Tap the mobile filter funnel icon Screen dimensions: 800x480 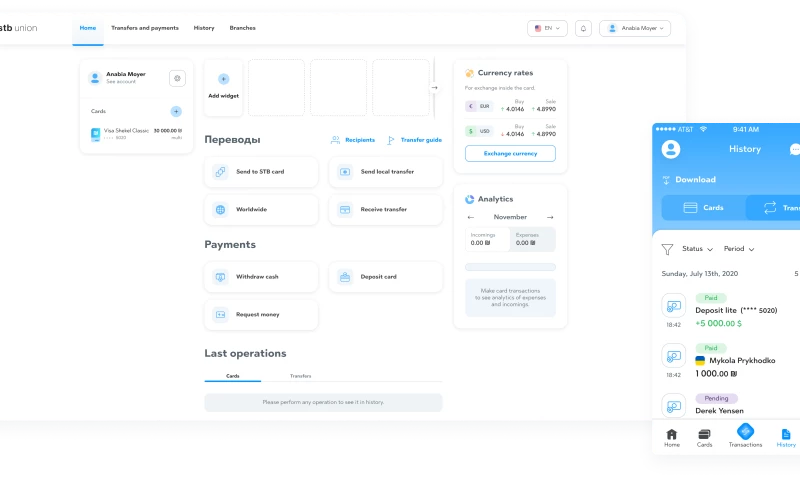(667, 249)
